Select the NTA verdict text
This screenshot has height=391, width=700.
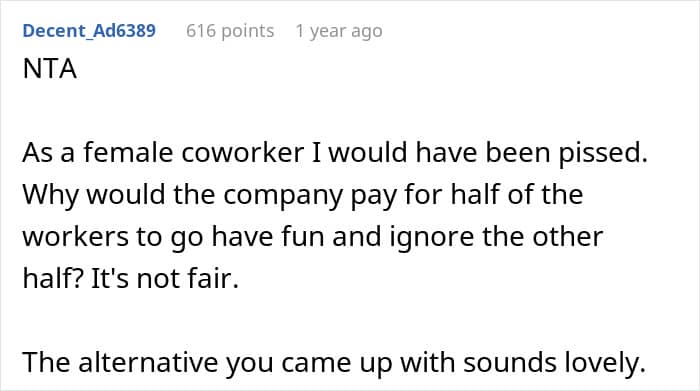pyautogui.click(x=50, y=69)
